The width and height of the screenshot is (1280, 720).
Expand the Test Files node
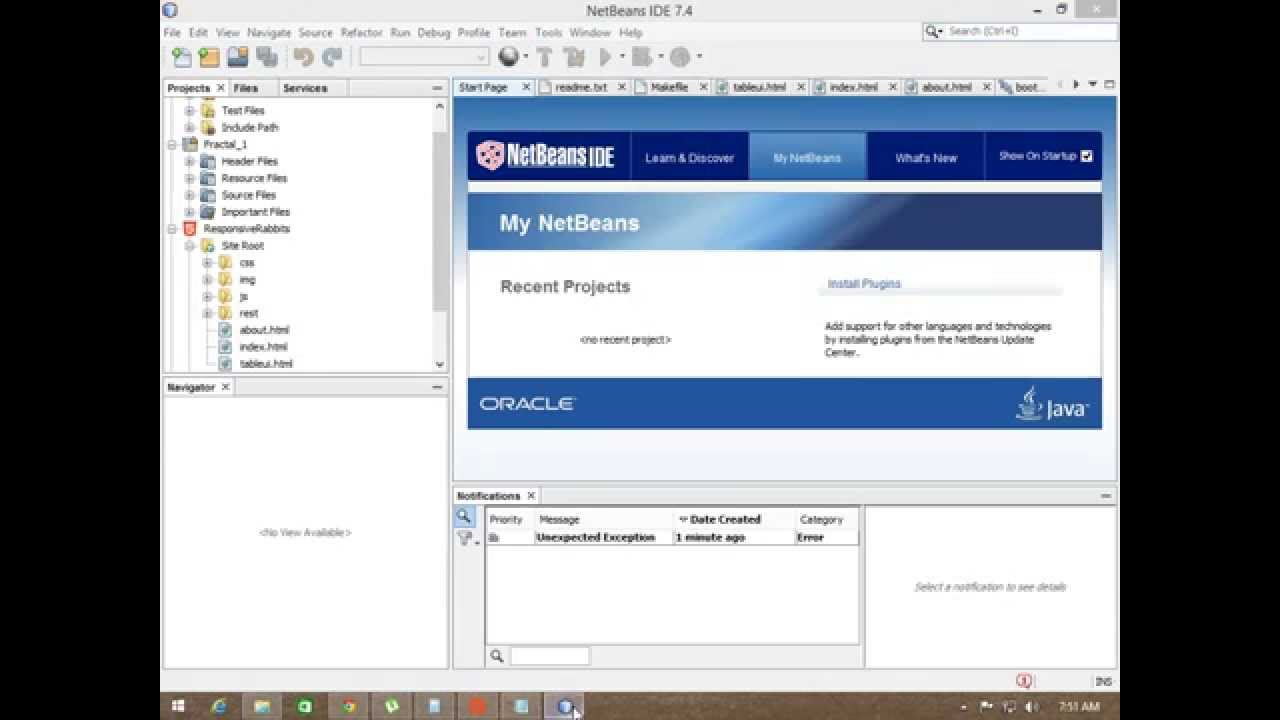tap(189, 111)
